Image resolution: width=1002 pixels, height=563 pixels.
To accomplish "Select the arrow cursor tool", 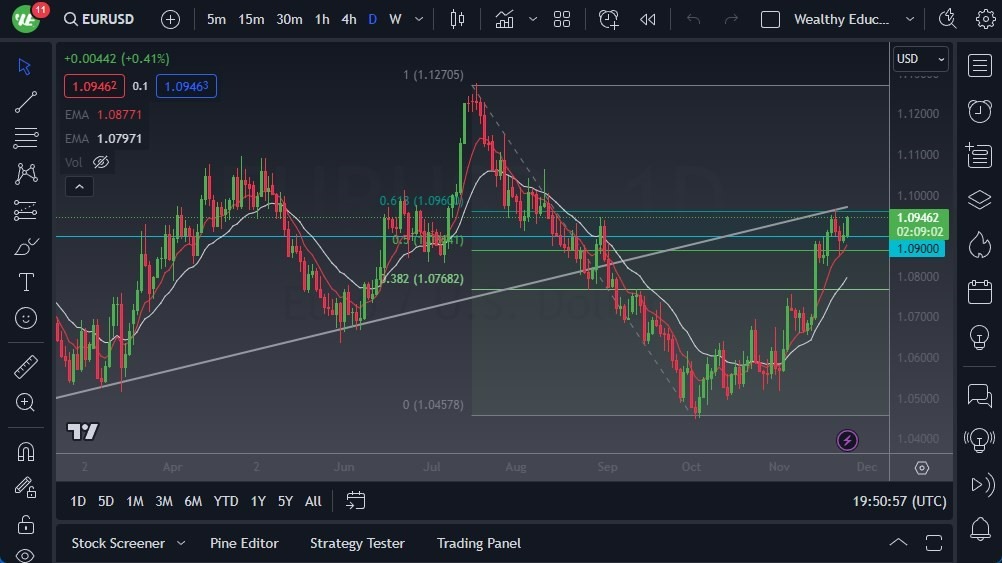I will pos(25,66).
